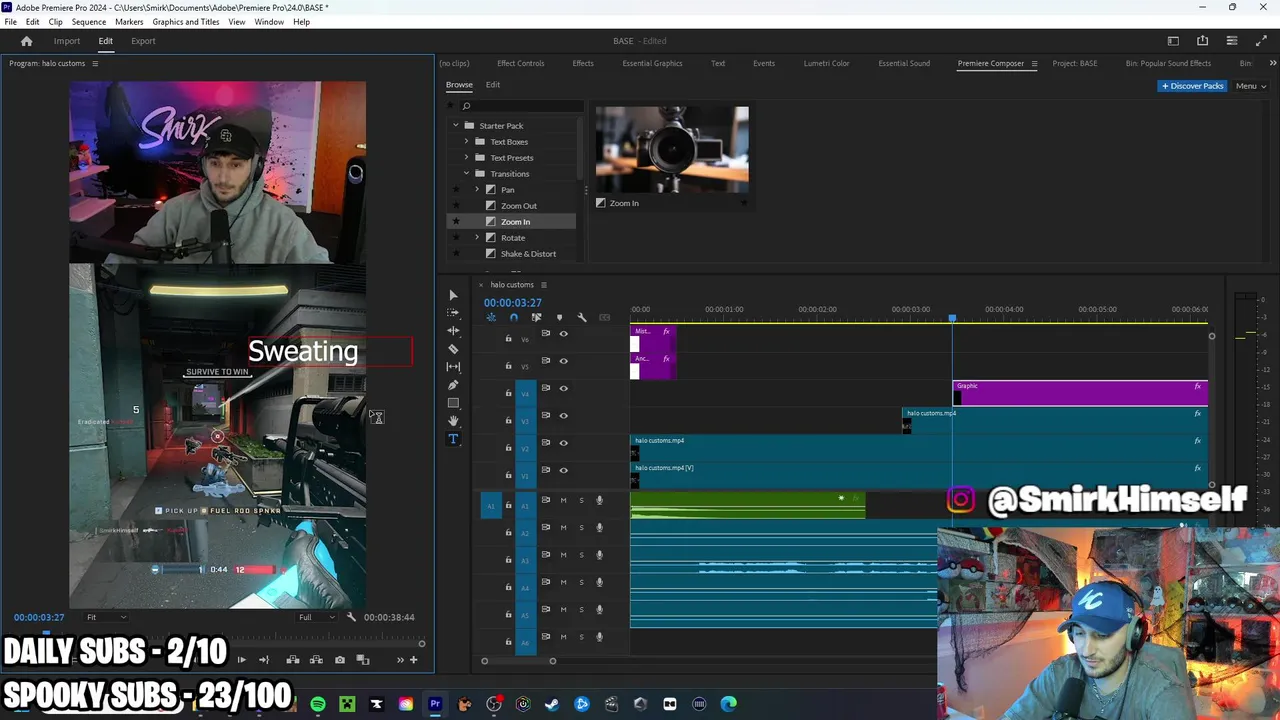This screenshot has height=720, width=1280.
Task: Click the insert-sequence-as-nest icon in timeline
Action: pyautogui.click(x=491, y=318)
